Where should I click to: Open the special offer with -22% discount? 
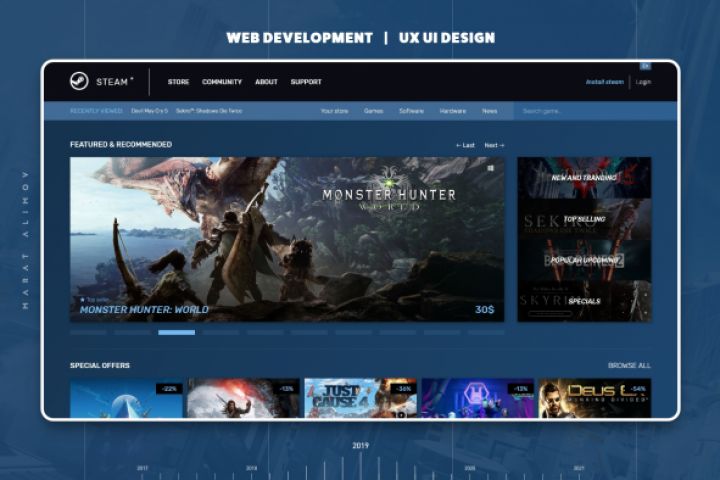126,398
